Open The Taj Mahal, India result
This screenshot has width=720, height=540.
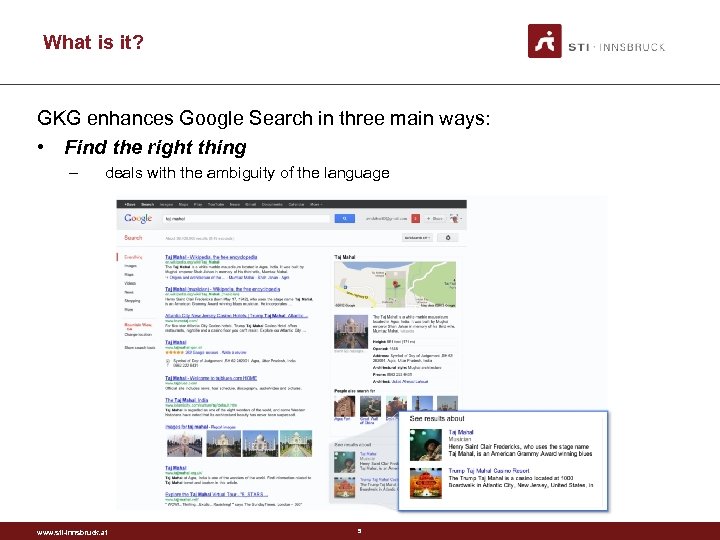click(186, 400)
